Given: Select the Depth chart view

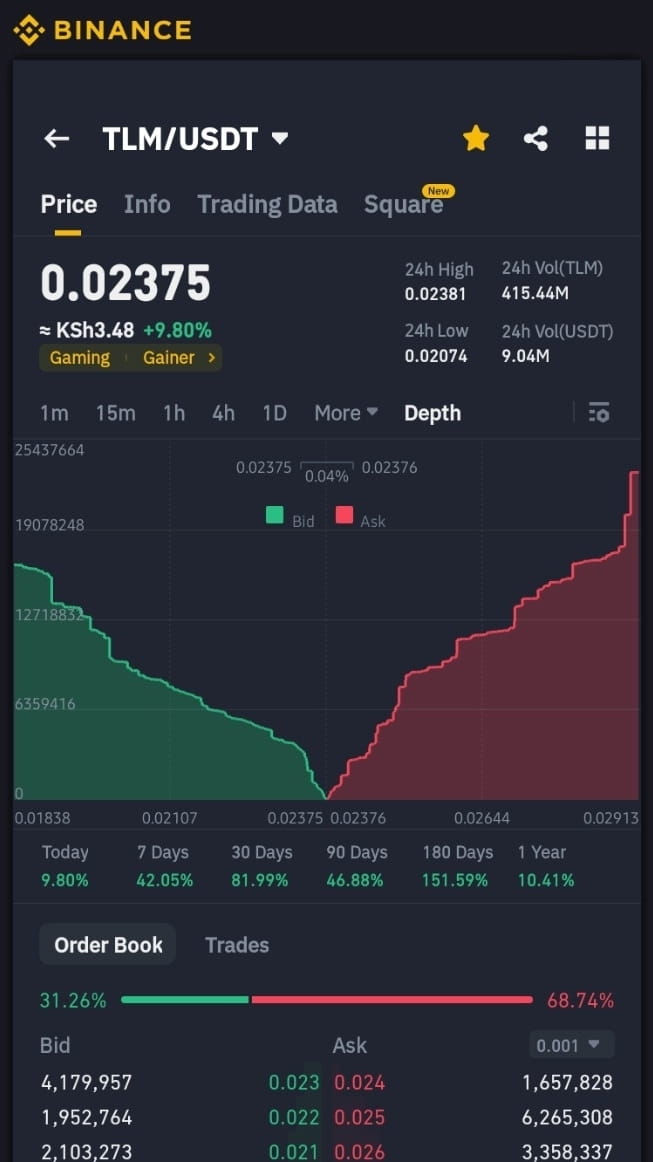Looking at the screenshot, I should point(432,413).
